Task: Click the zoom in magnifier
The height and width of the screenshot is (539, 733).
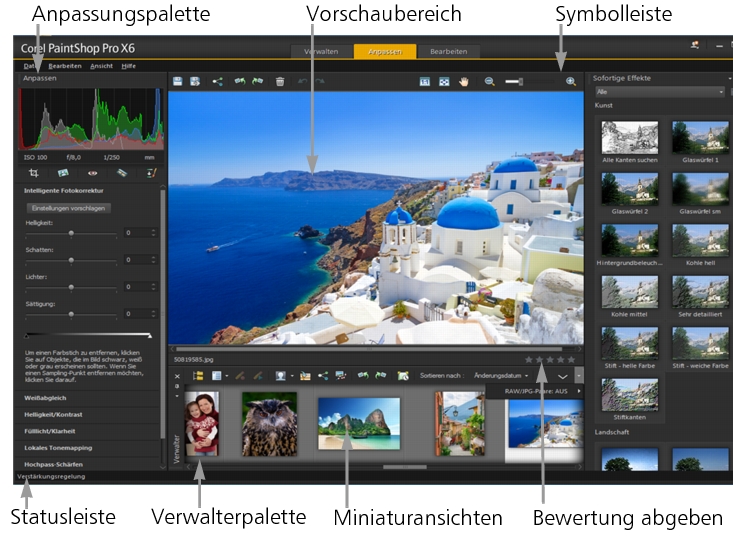Action: click(571, 81)
